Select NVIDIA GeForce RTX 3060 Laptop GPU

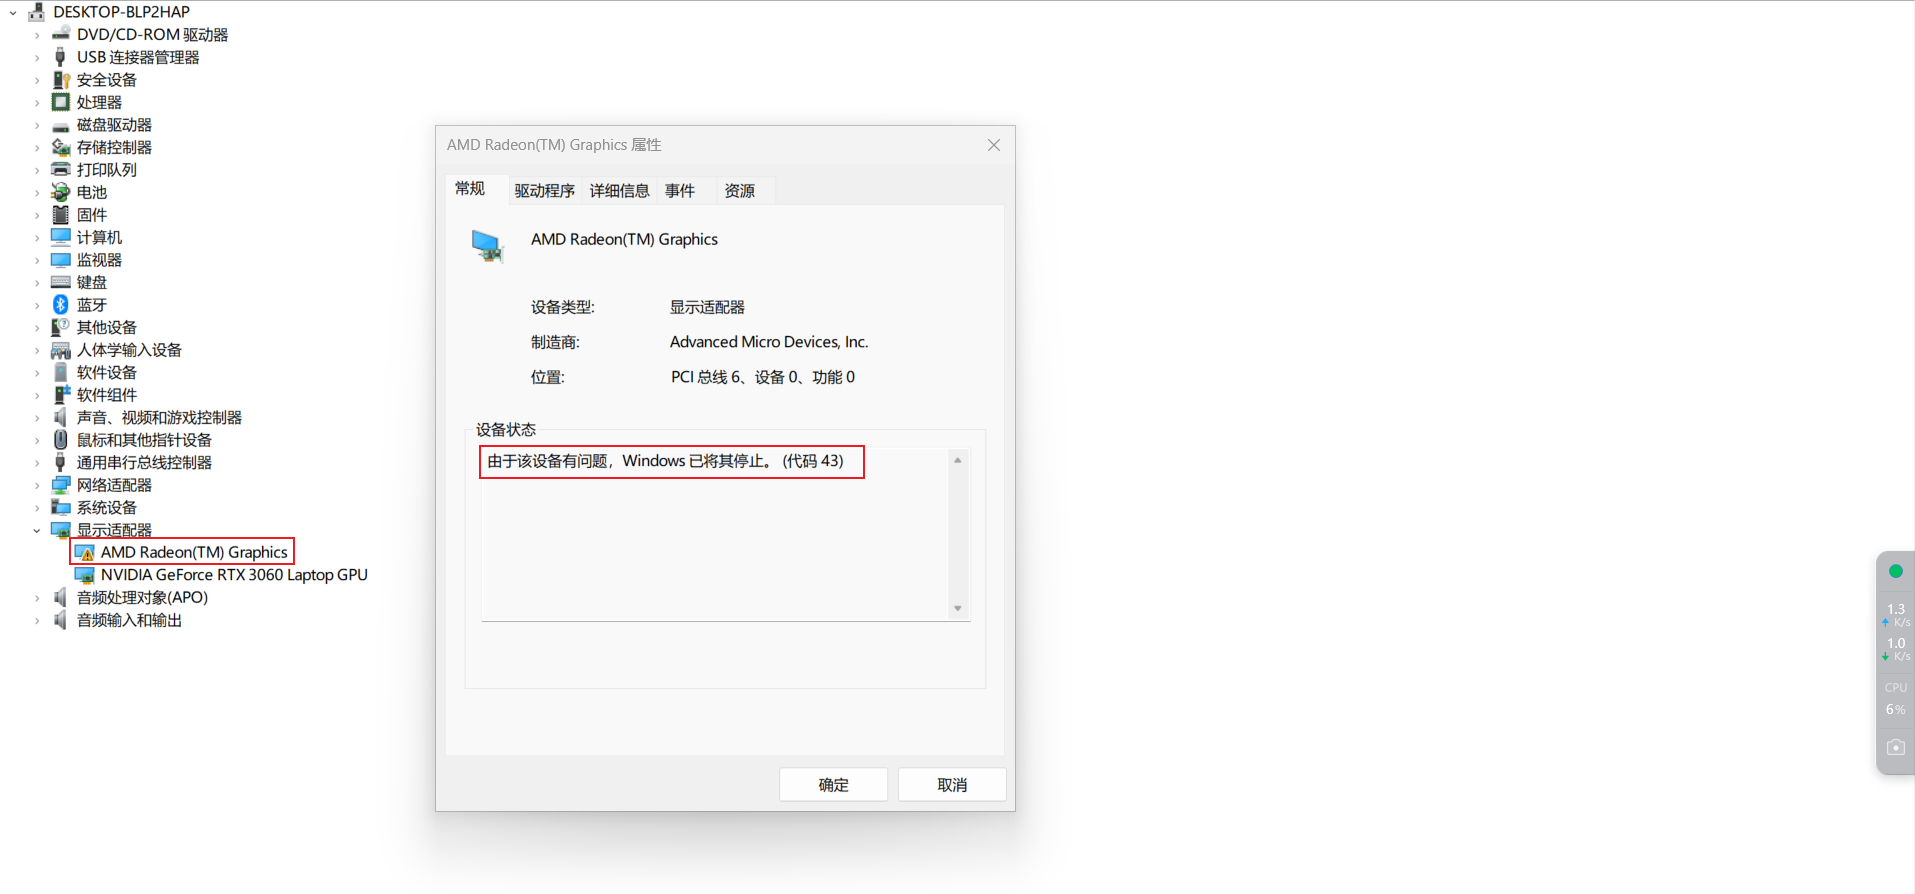[234, 575]
